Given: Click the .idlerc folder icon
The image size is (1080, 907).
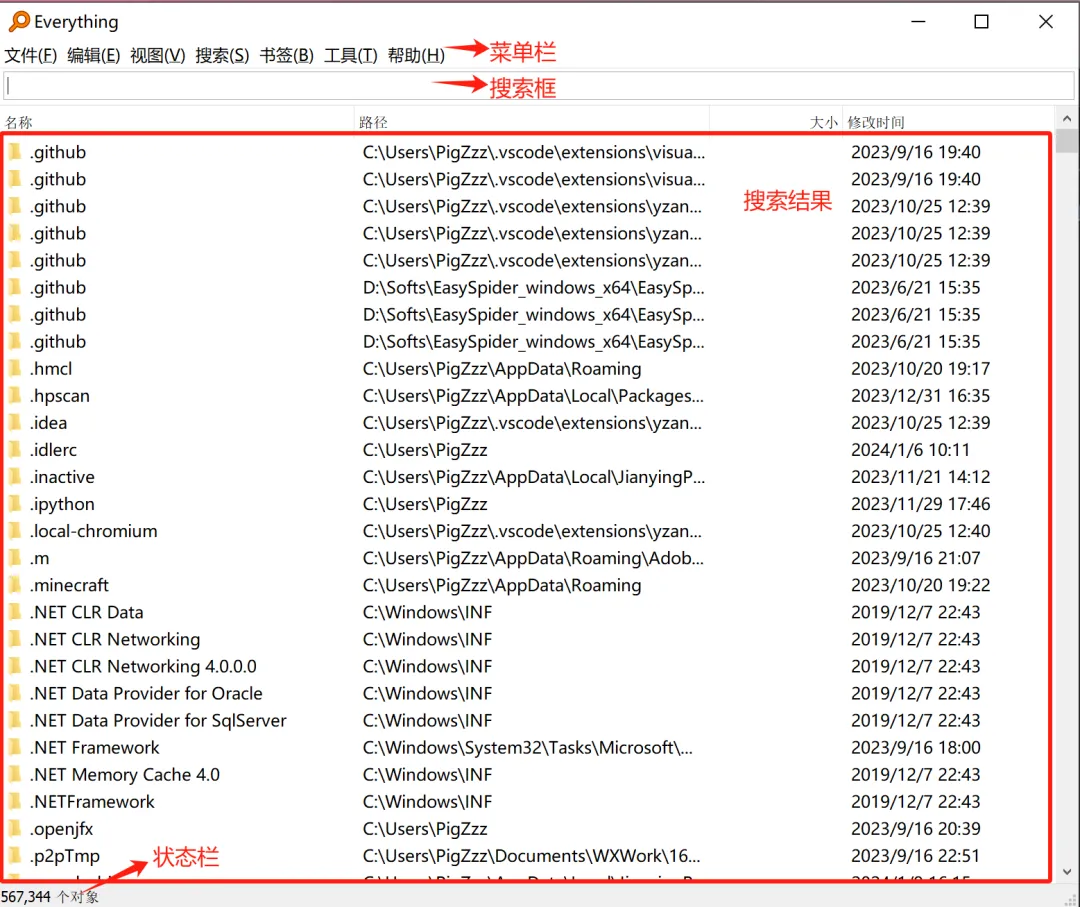Looking at the screenshot, I should [15, 450].
